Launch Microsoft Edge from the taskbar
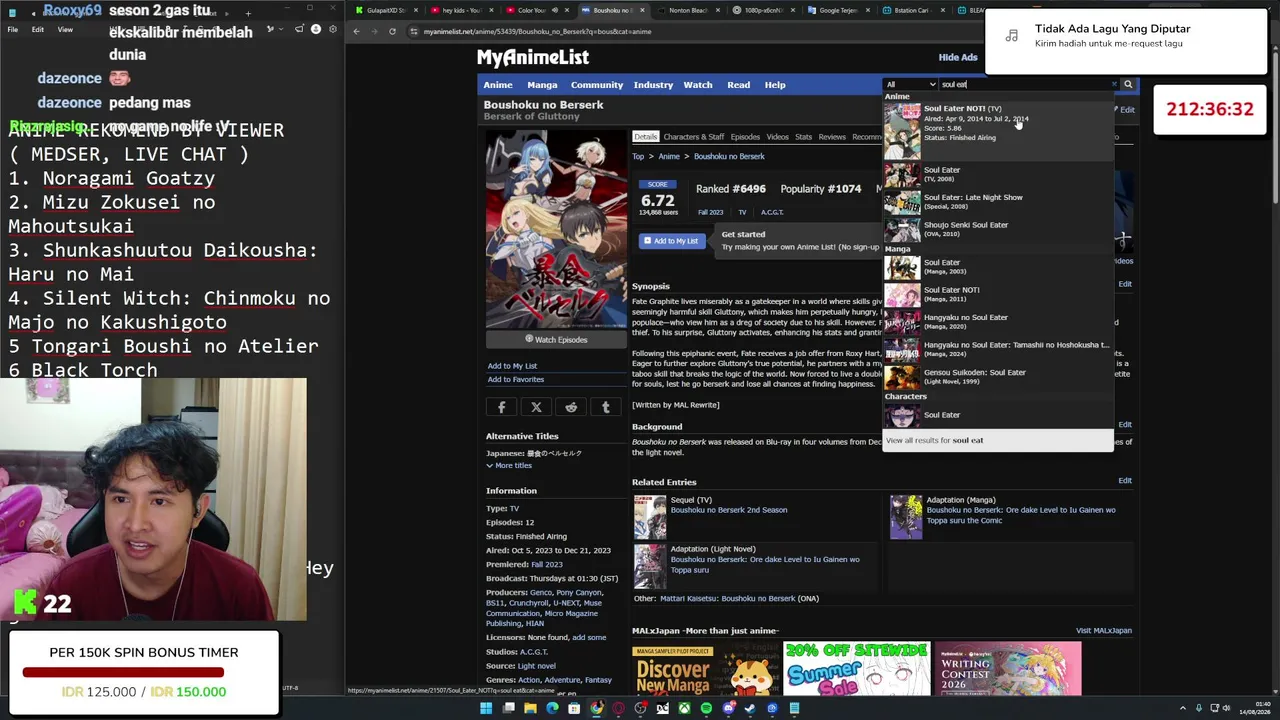1280x720 pixels. (552, 708)
